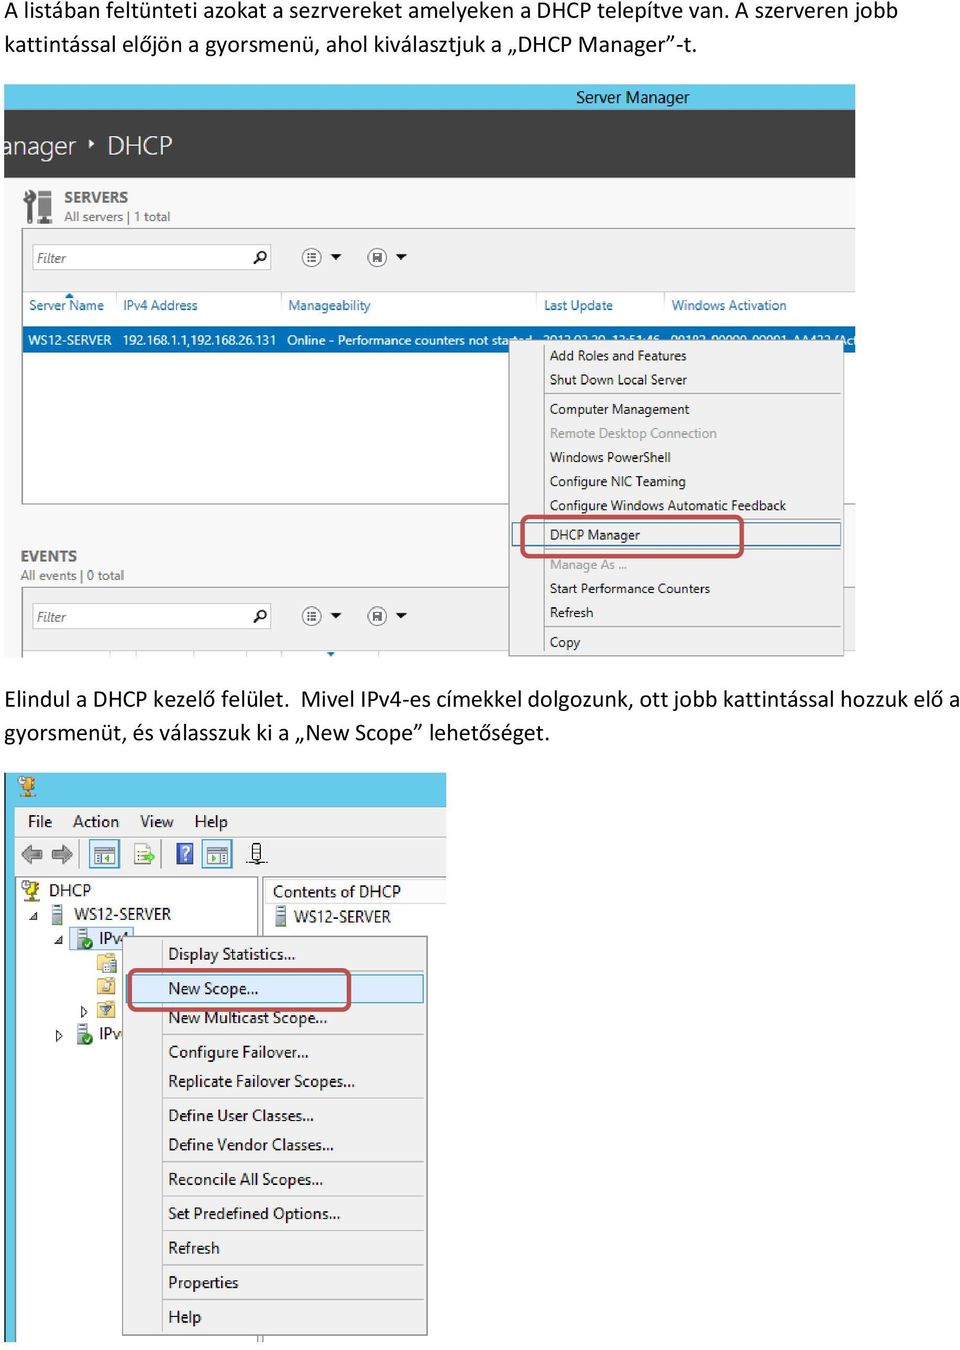Click the save query icon in Events panel
The height and width of the screenshot is (1350, 960).
pyautogui.click(x=377, y=616)
